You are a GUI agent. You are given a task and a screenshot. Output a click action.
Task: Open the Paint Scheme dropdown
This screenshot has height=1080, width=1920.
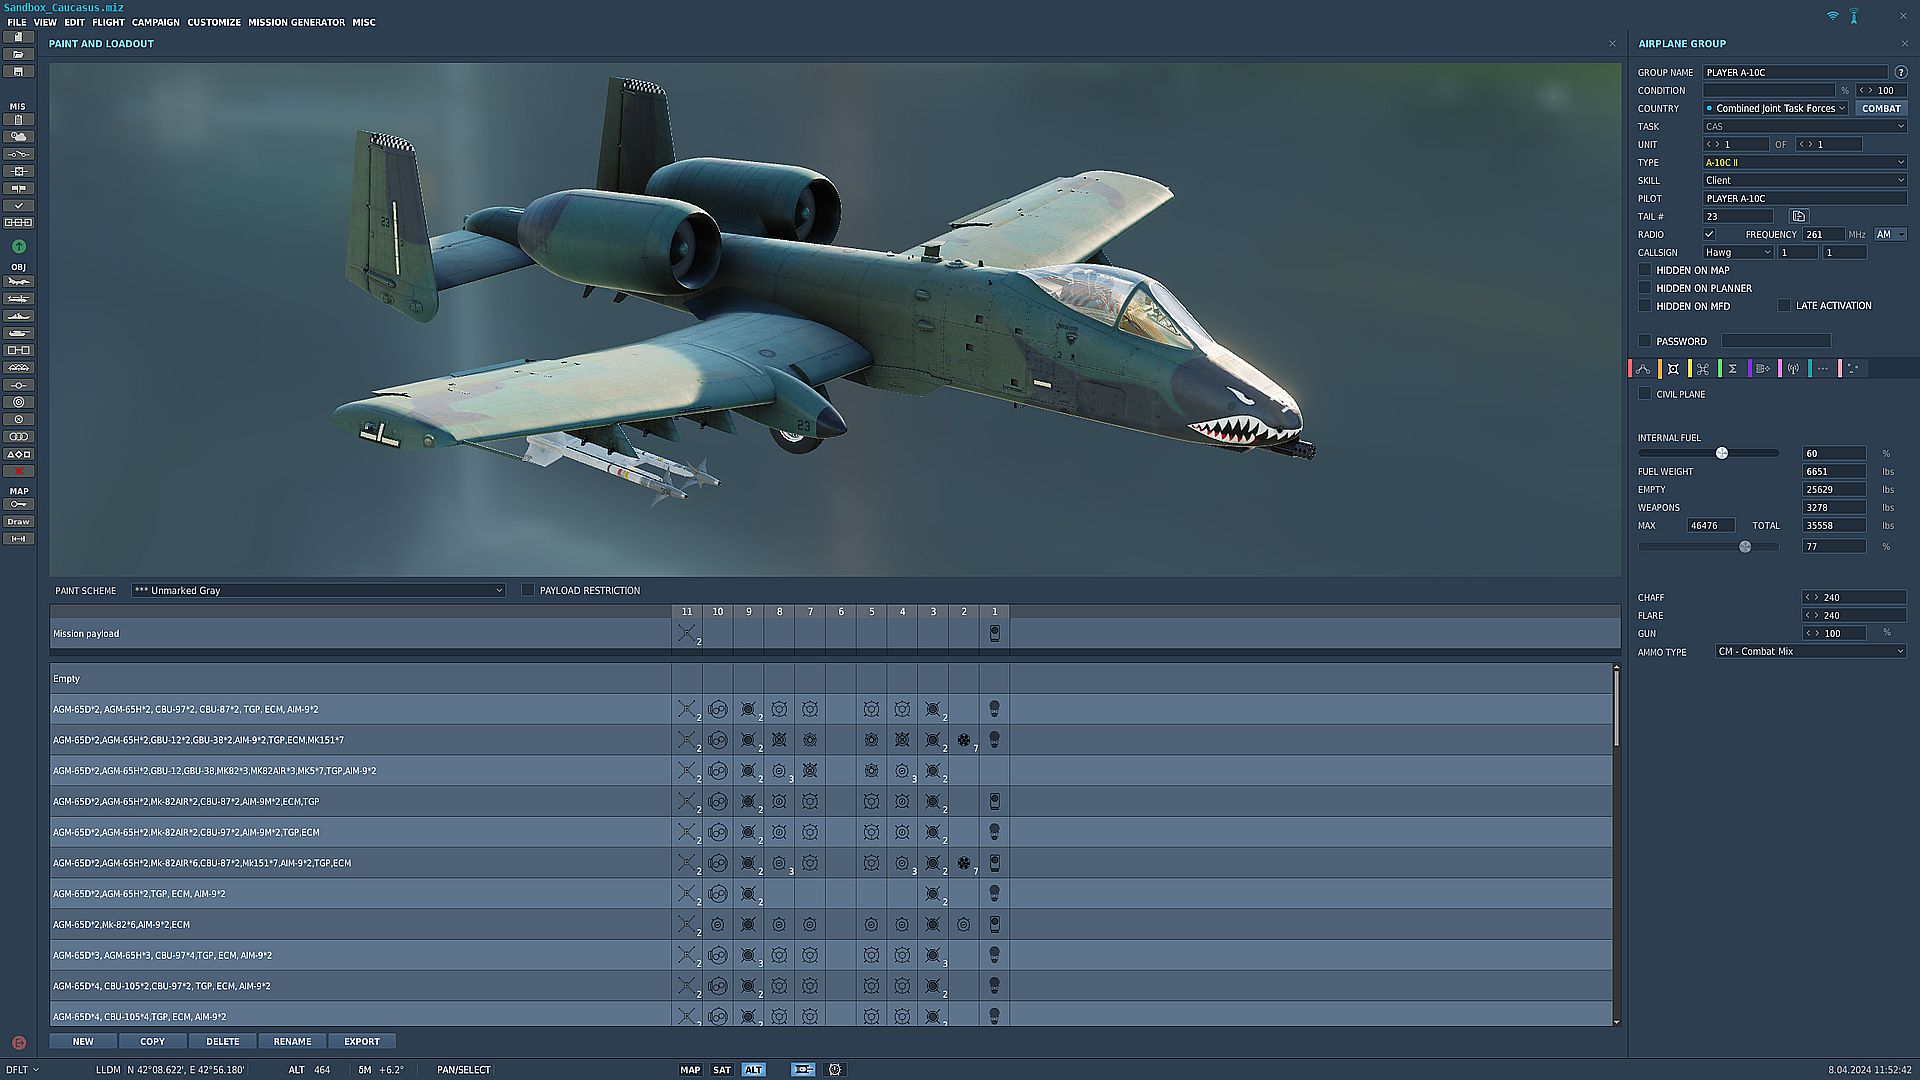click(x=318, y=591)
